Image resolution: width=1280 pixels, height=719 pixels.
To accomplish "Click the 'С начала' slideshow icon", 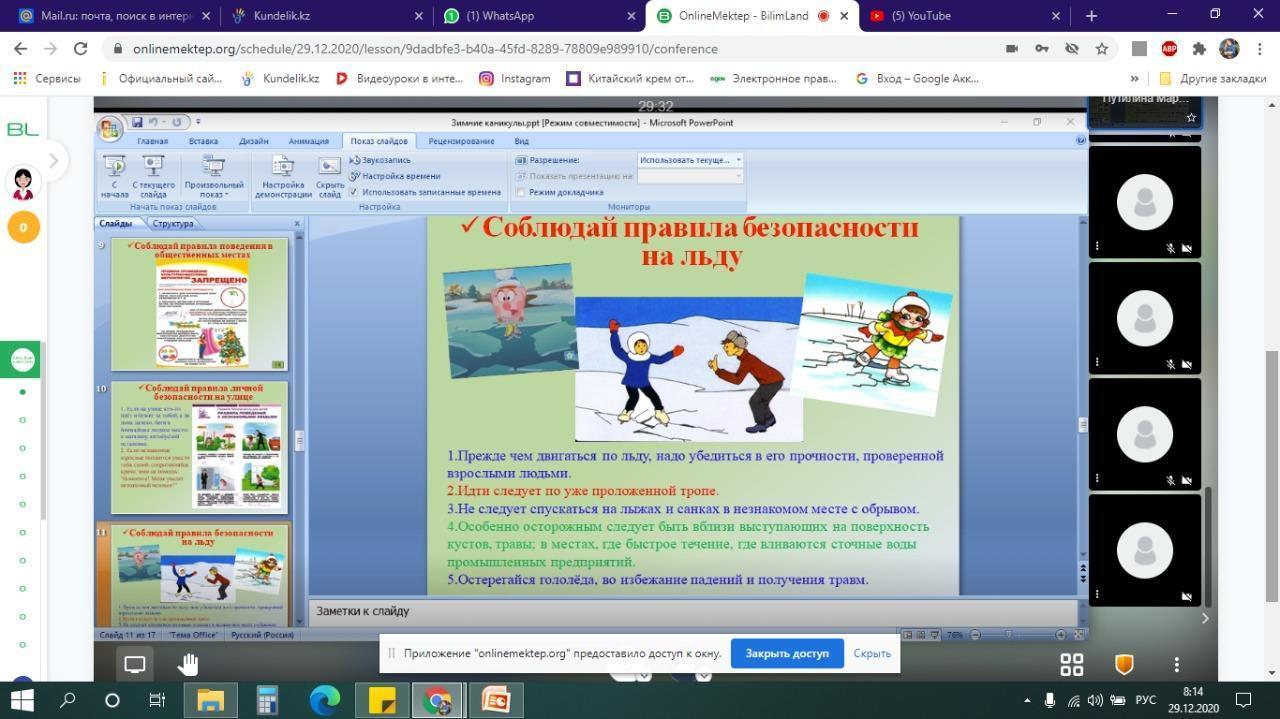I will click(115, 176).
